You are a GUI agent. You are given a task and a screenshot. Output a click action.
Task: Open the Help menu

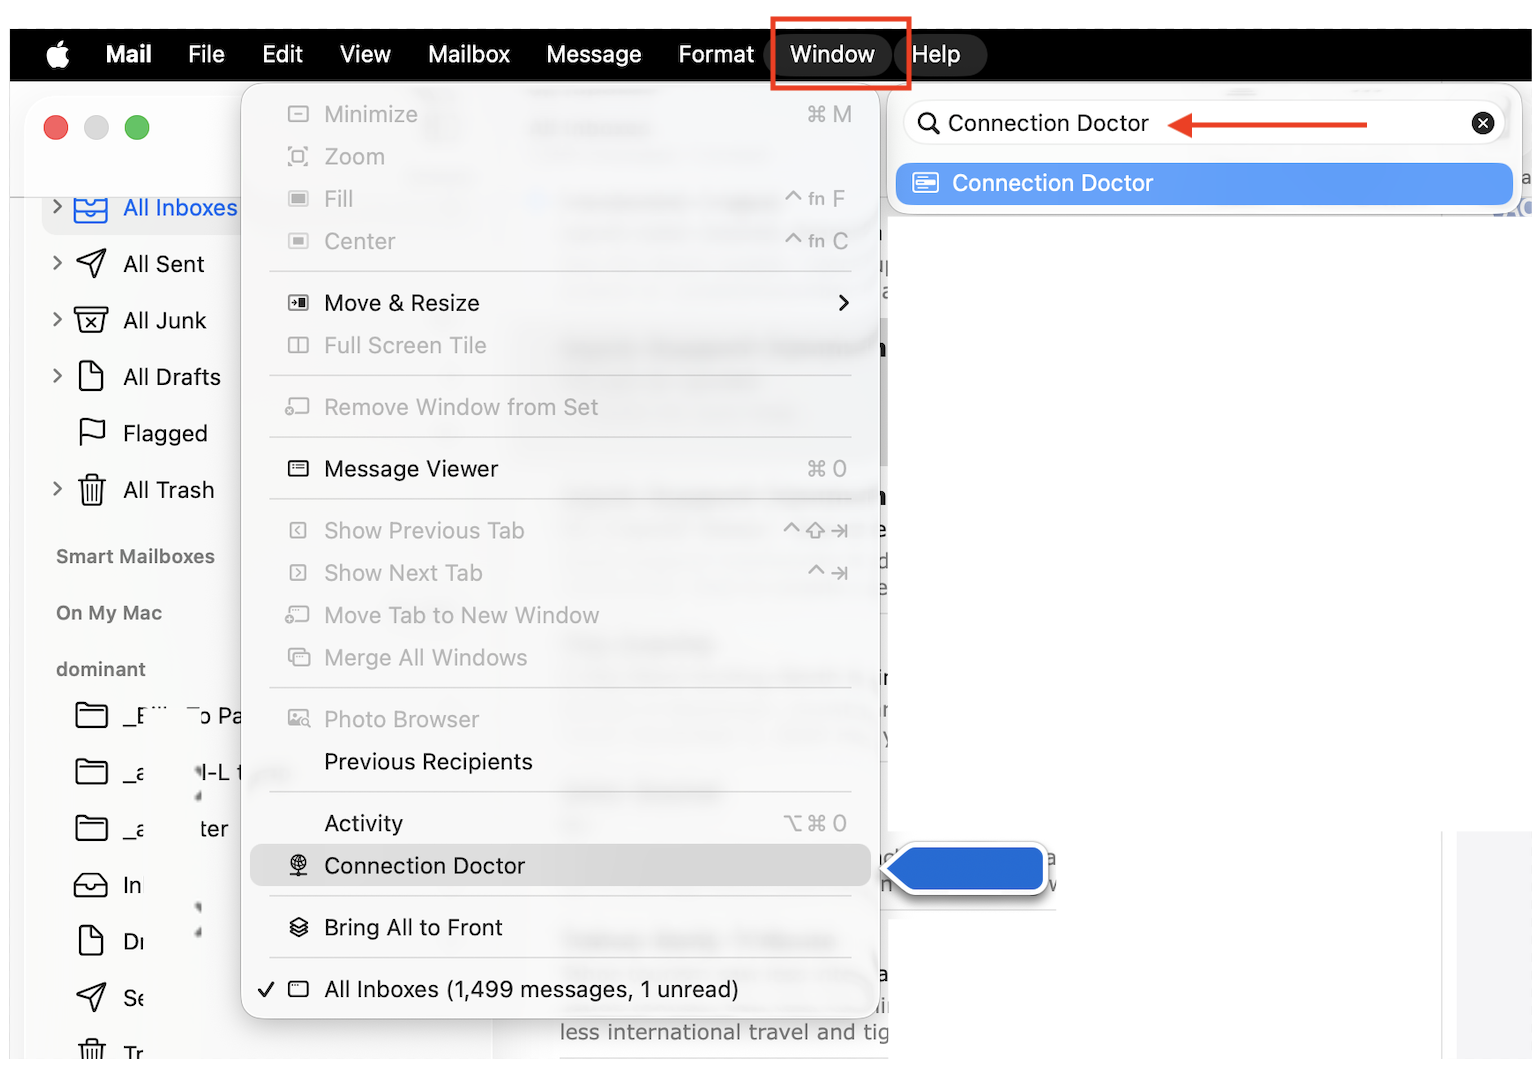[936, 54]
